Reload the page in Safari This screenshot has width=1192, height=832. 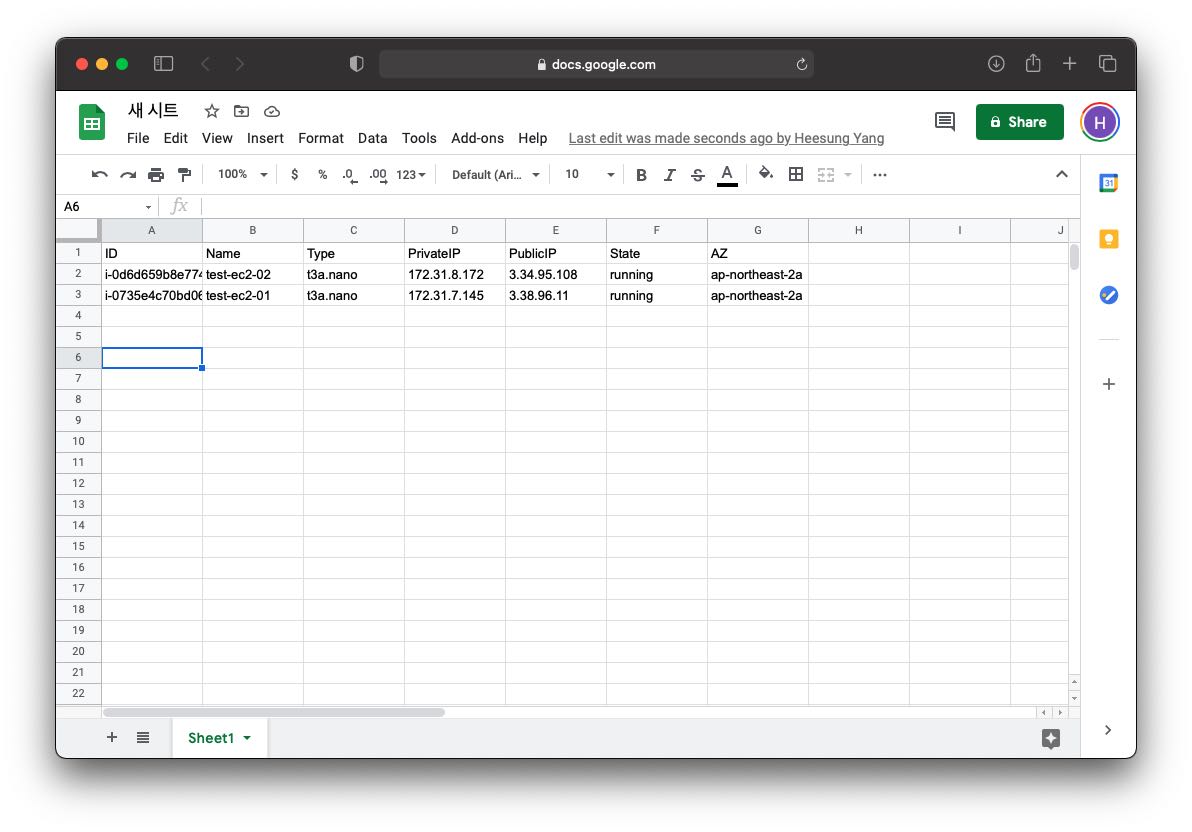(801, 65)
